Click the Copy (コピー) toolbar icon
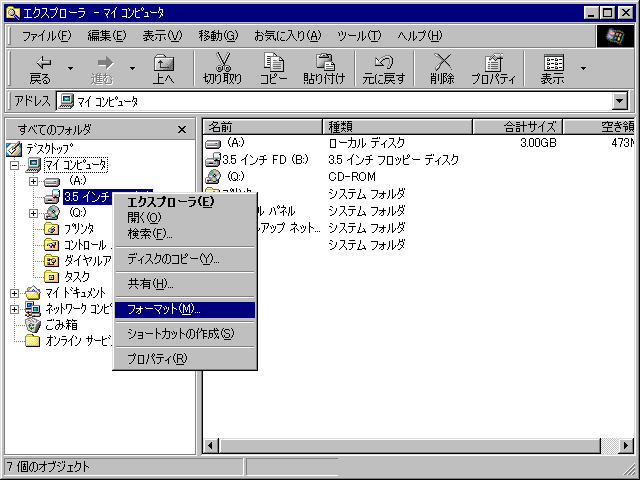This screenshot has width=640, height=480. point(273,62)
